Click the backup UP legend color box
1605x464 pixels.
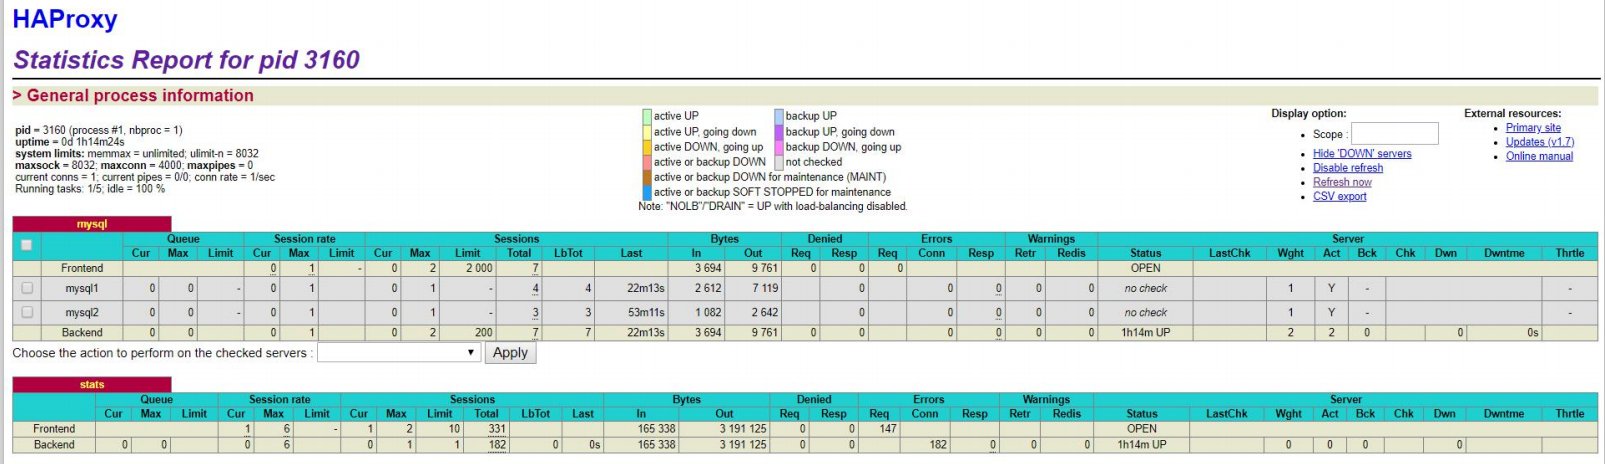[x=779, y=116]
